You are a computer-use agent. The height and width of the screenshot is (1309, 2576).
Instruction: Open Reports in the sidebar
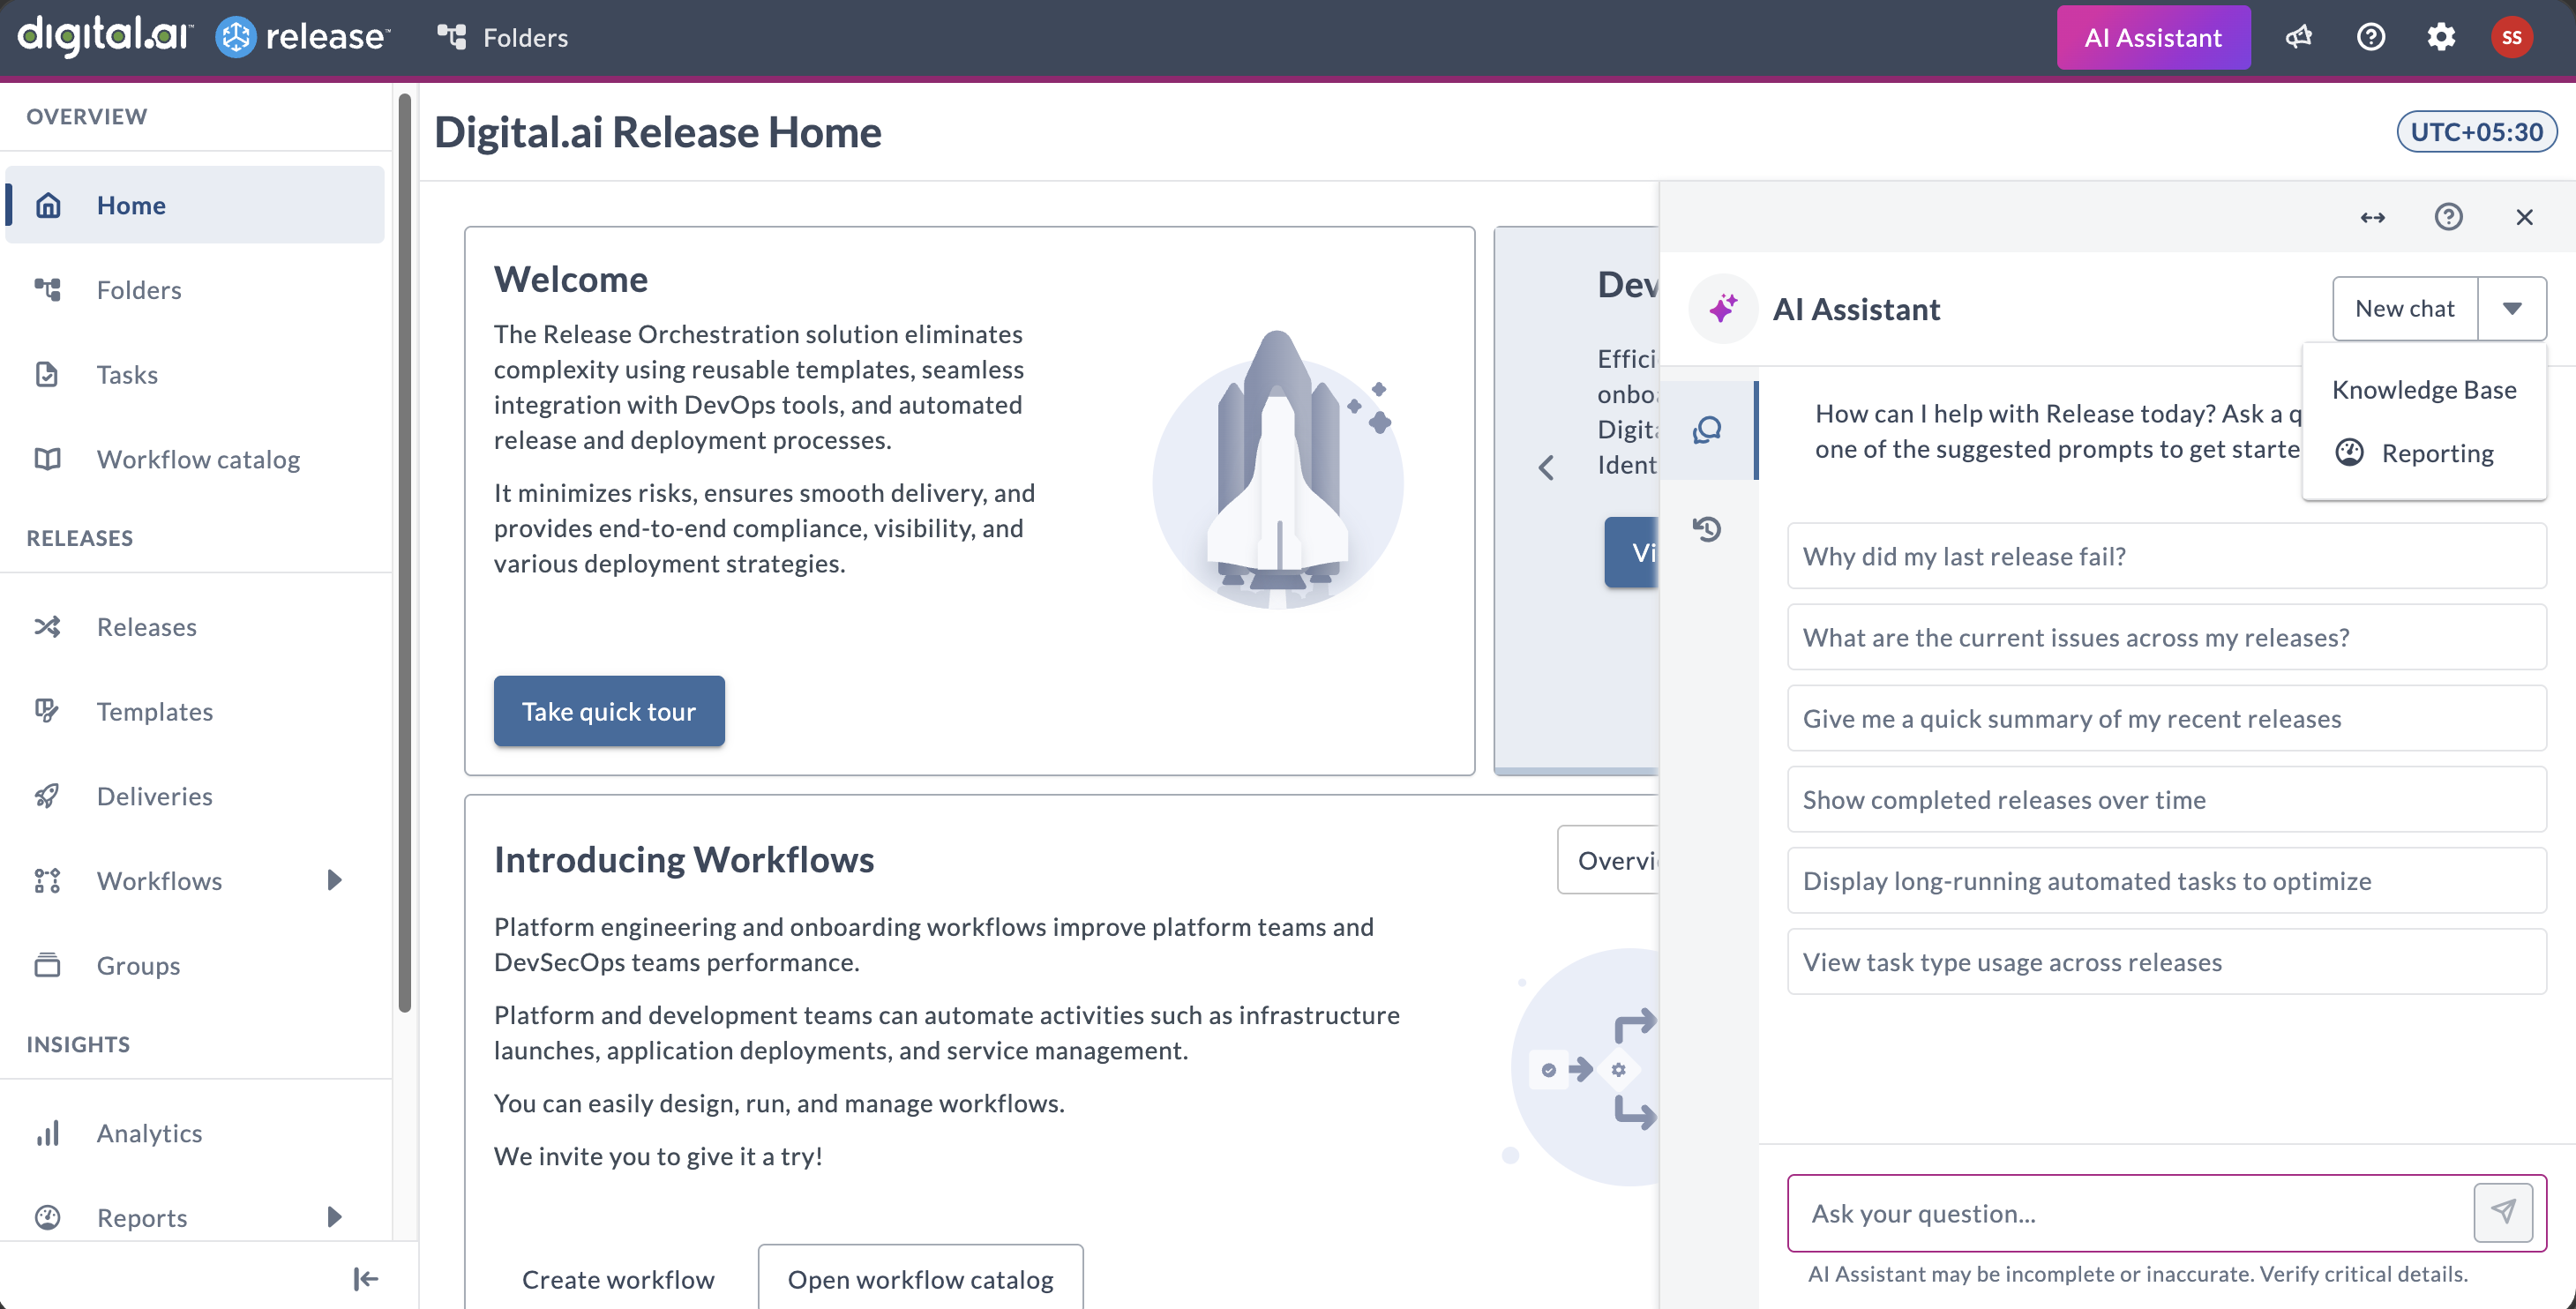[195, 1217]
